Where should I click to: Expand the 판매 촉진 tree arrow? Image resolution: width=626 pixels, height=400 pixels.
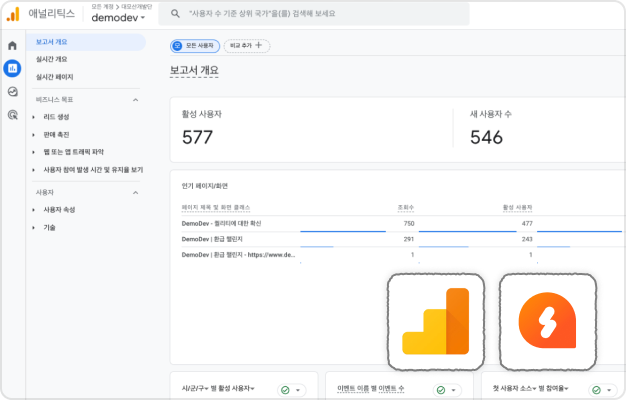(x=34, y=135)
